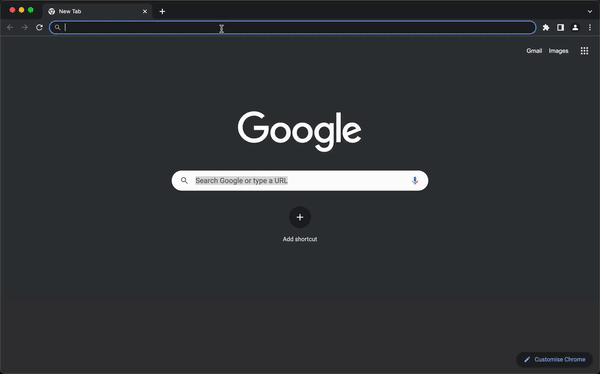Focus the address bar
Image resolution: width=600 pixels, height=374 pixels.
coord(293,28)
